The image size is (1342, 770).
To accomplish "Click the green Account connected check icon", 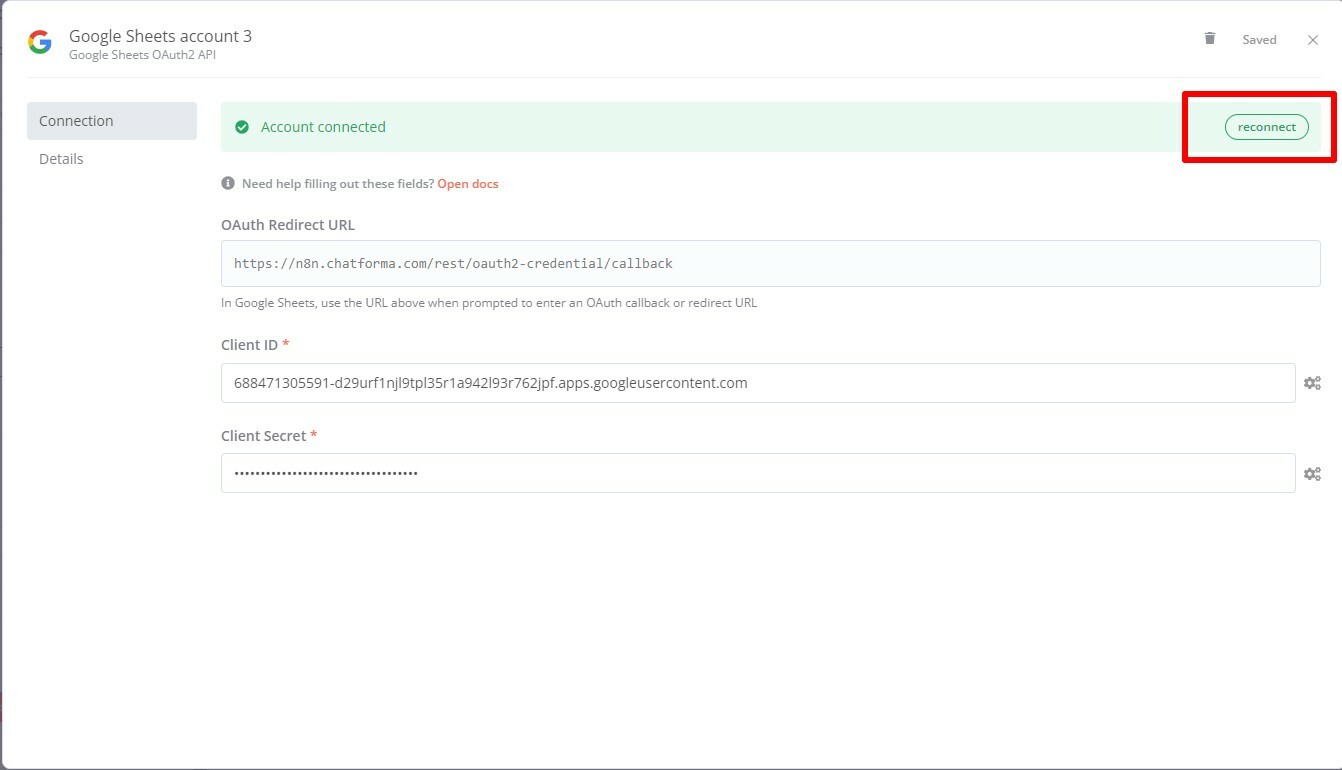I will click(242, 127).
